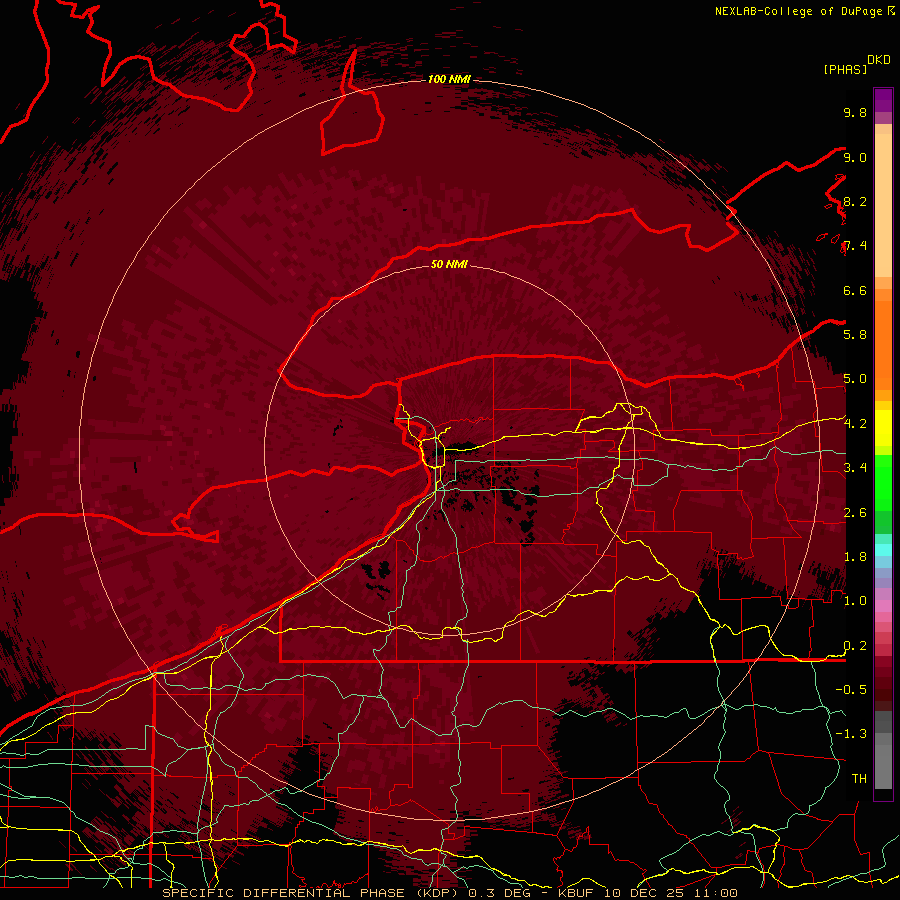Viewport: 900px width, 900px height.
Task: Click the 9.8 value on the color scale
Action: tap(855, 112)
